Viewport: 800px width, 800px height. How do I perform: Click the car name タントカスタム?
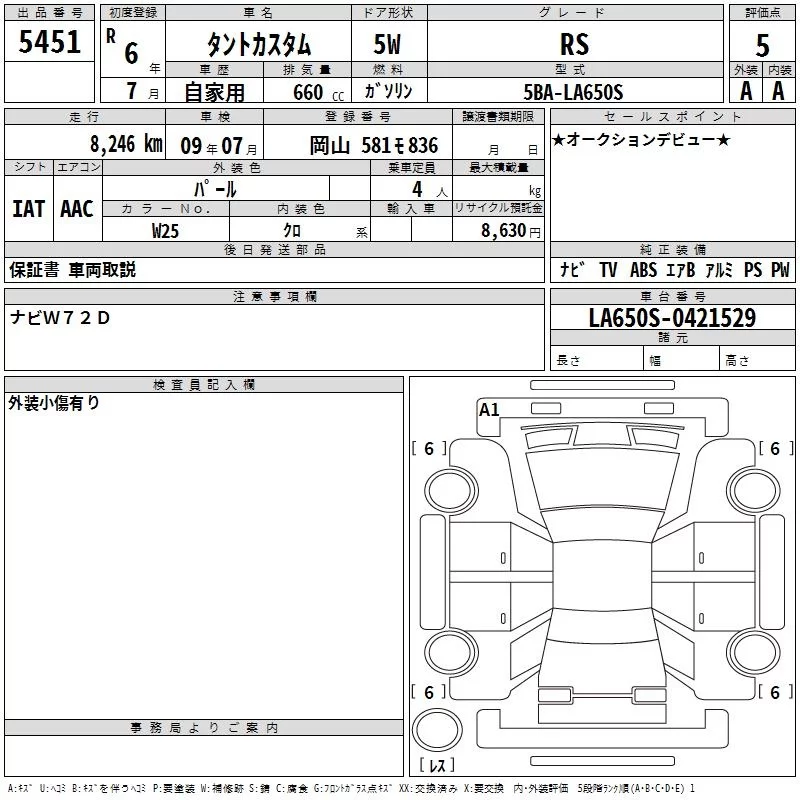point(258,45)
